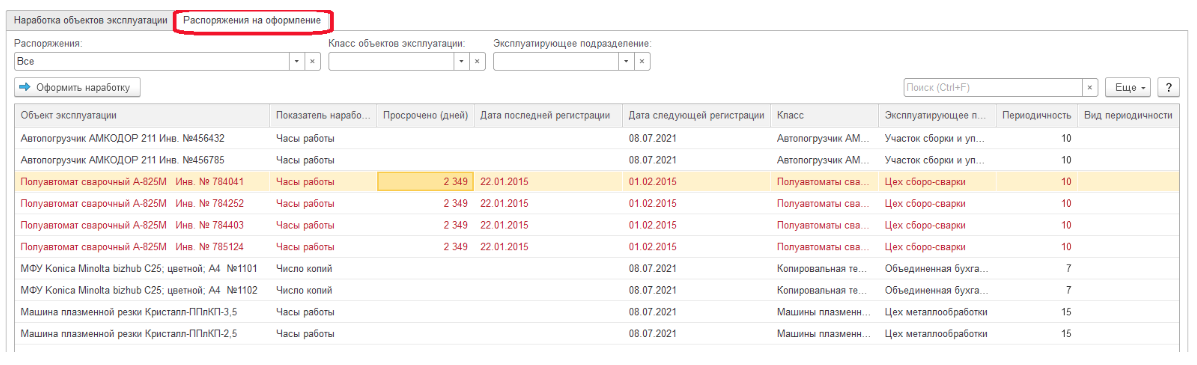Screen dimensions: 1197x365
Task: Click the Распоряжения field showing Все
Action: 152,61
